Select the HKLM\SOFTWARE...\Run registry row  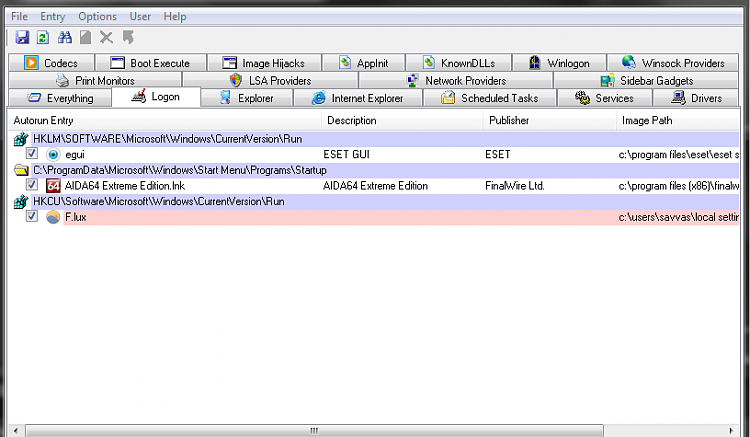click(385, 139)
